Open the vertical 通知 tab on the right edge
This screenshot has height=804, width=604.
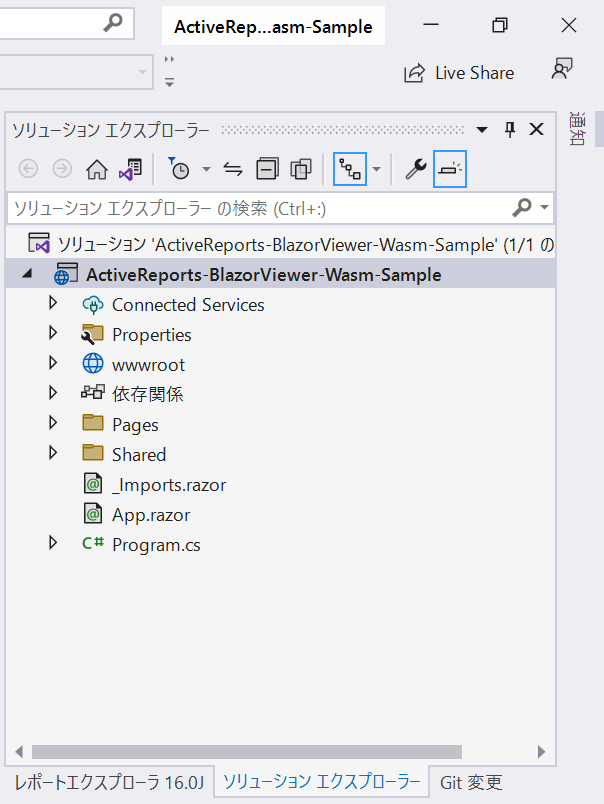coord(577,129)
